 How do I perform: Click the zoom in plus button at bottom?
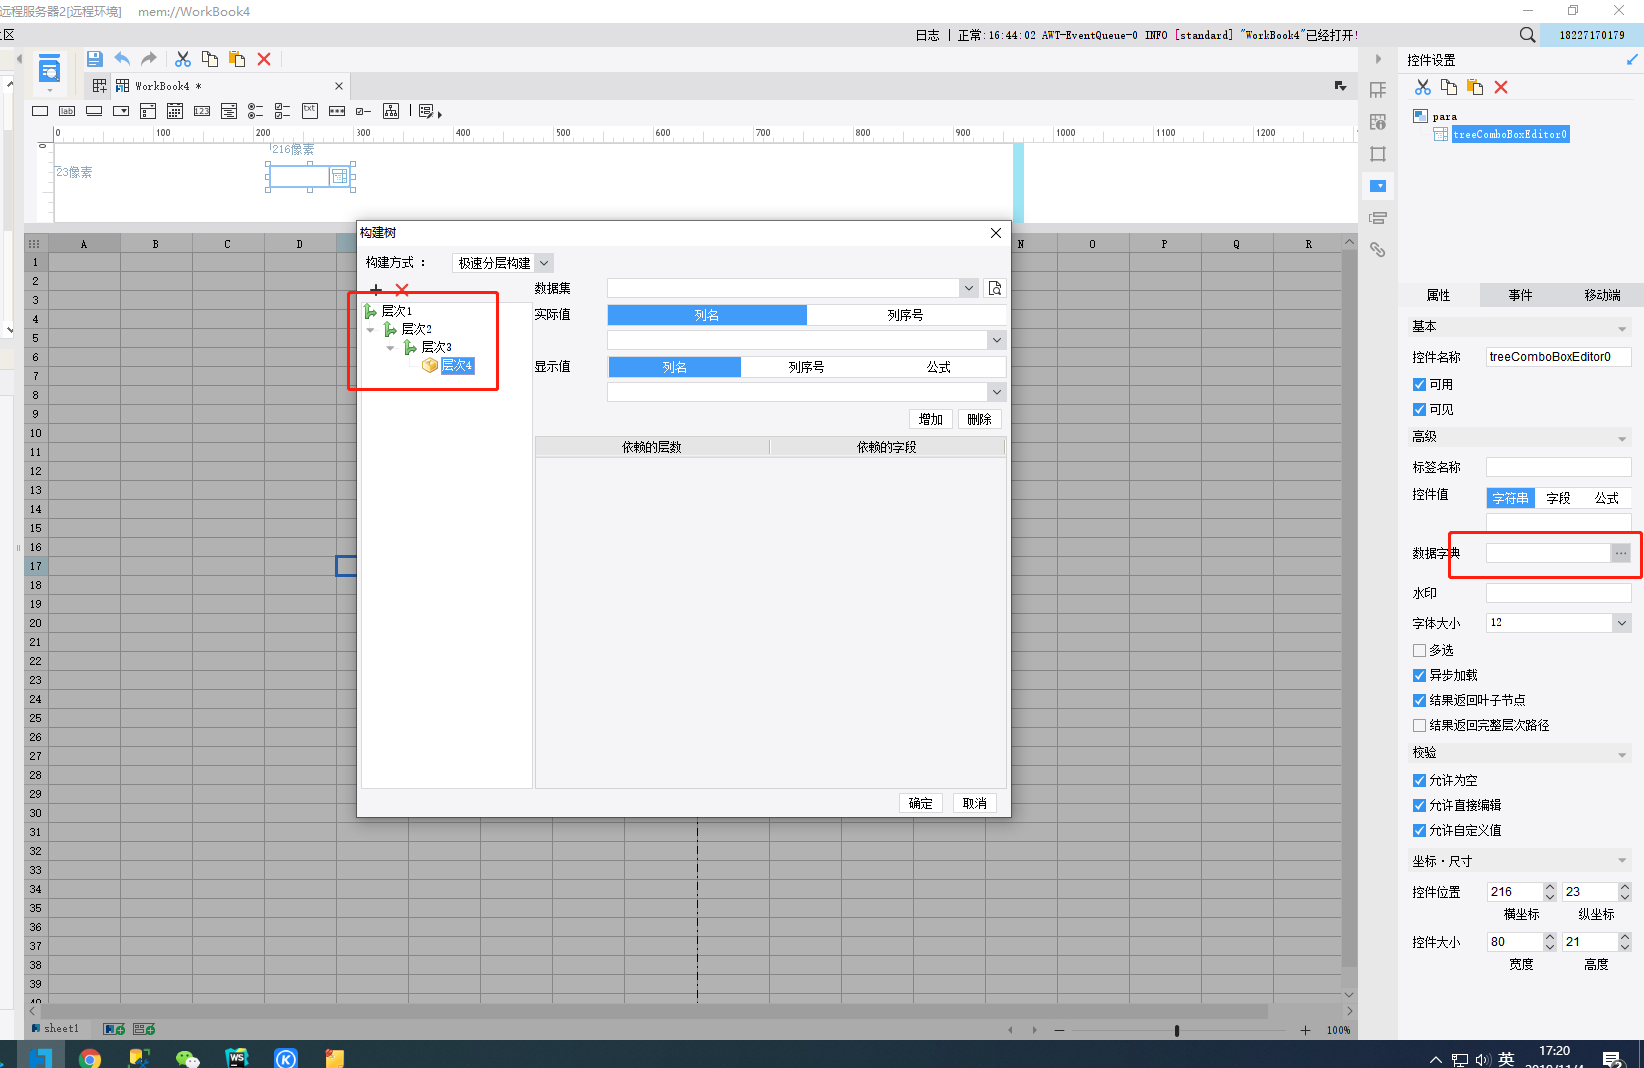(x=1305, y=1030)
